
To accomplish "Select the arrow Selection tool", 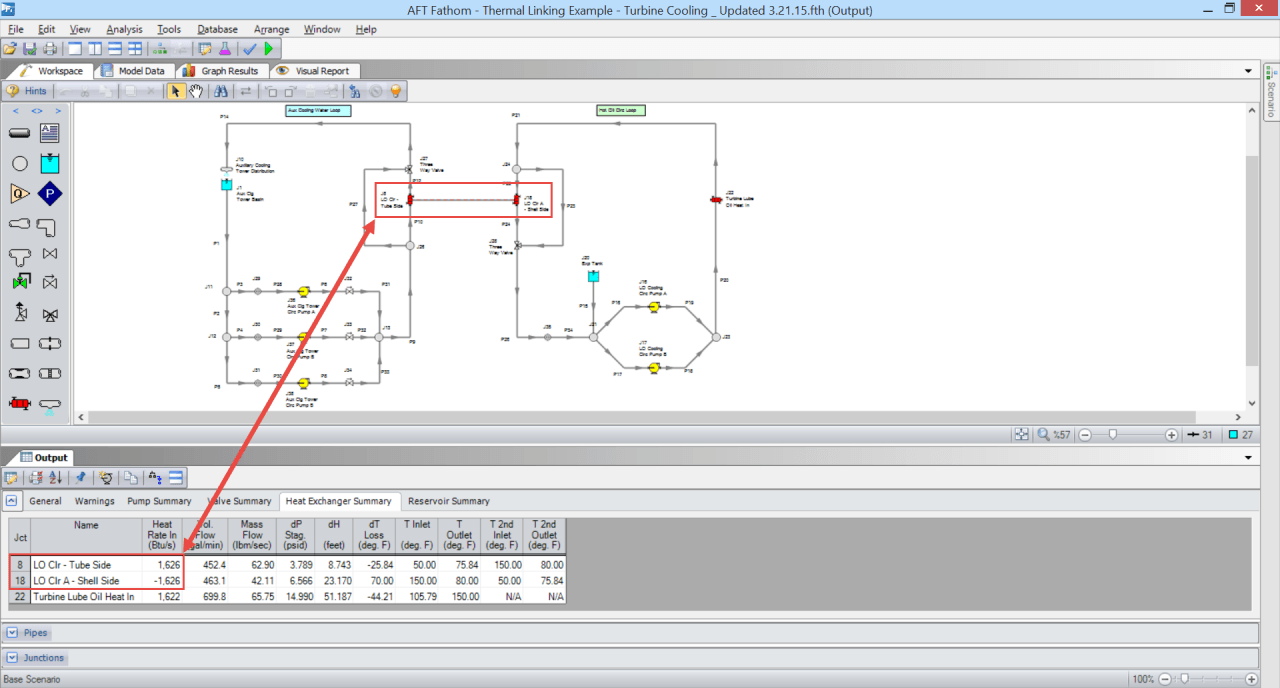I will (176, 91).
